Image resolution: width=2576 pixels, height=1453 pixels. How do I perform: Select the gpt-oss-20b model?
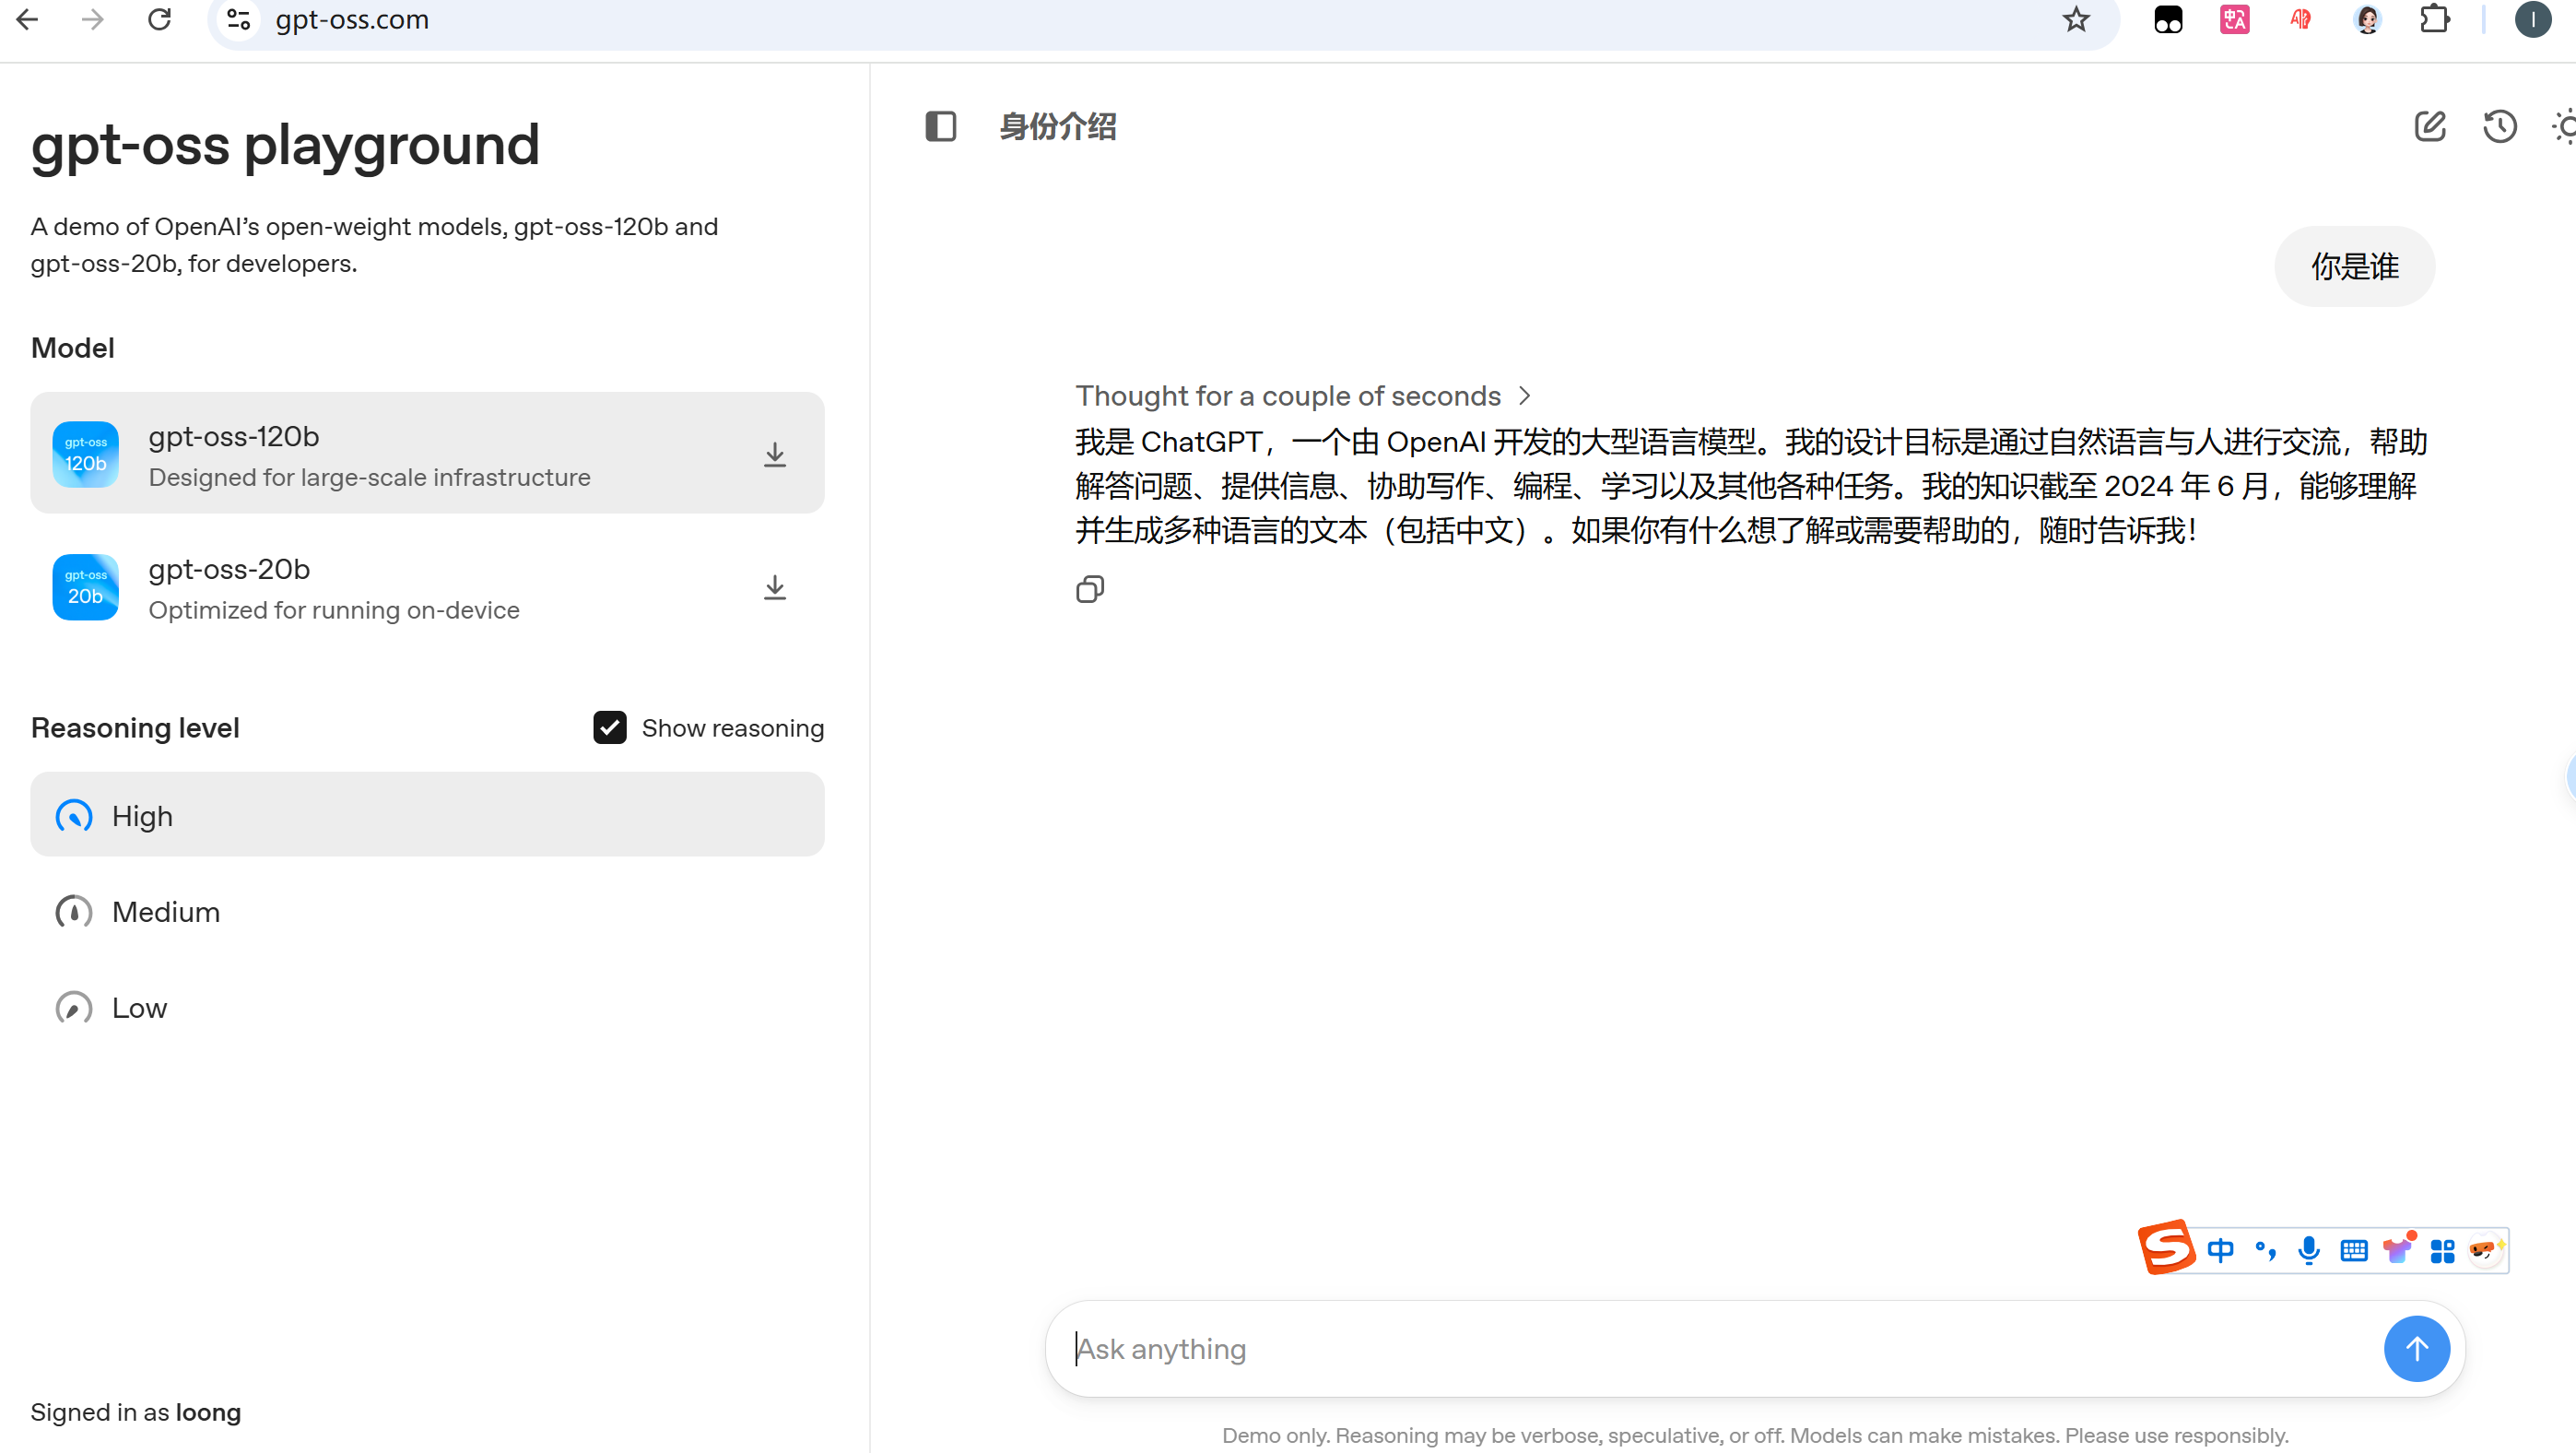pos(427,587)
